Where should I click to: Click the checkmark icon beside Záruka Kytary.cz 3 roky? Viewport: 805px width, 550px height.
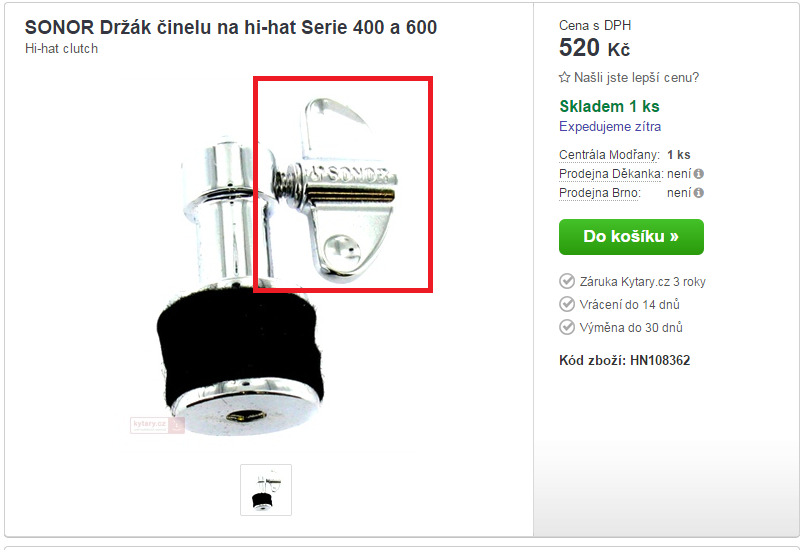tap(567, 281)
